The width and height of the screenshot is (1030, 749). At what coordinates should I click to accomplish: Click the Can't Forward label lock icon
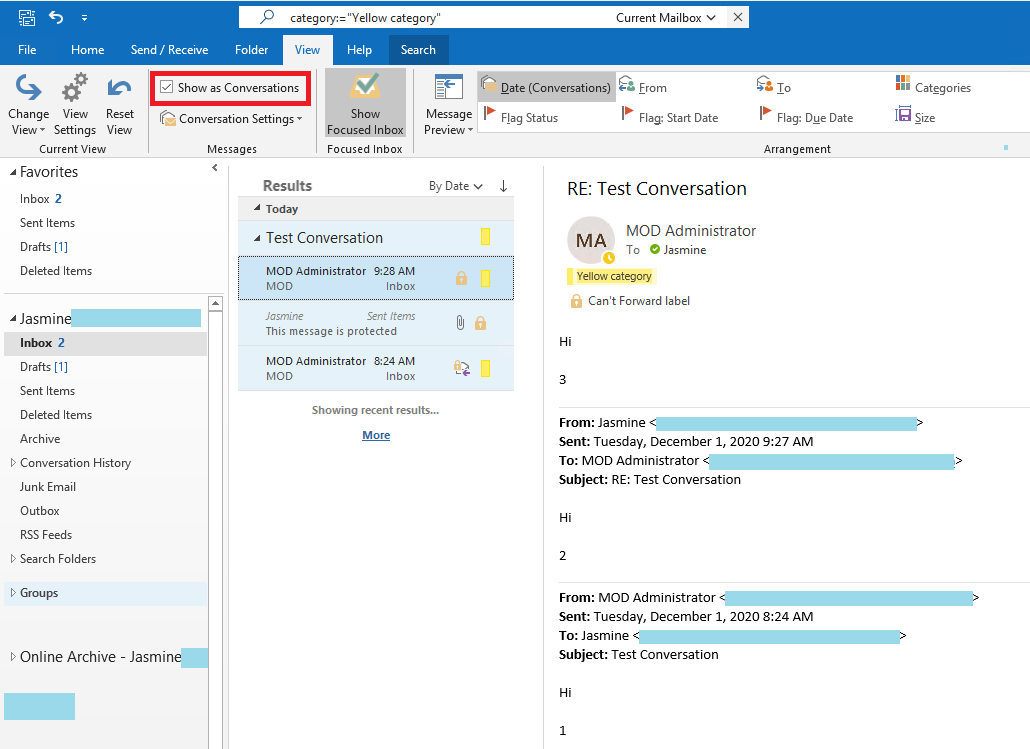point(576,301)
